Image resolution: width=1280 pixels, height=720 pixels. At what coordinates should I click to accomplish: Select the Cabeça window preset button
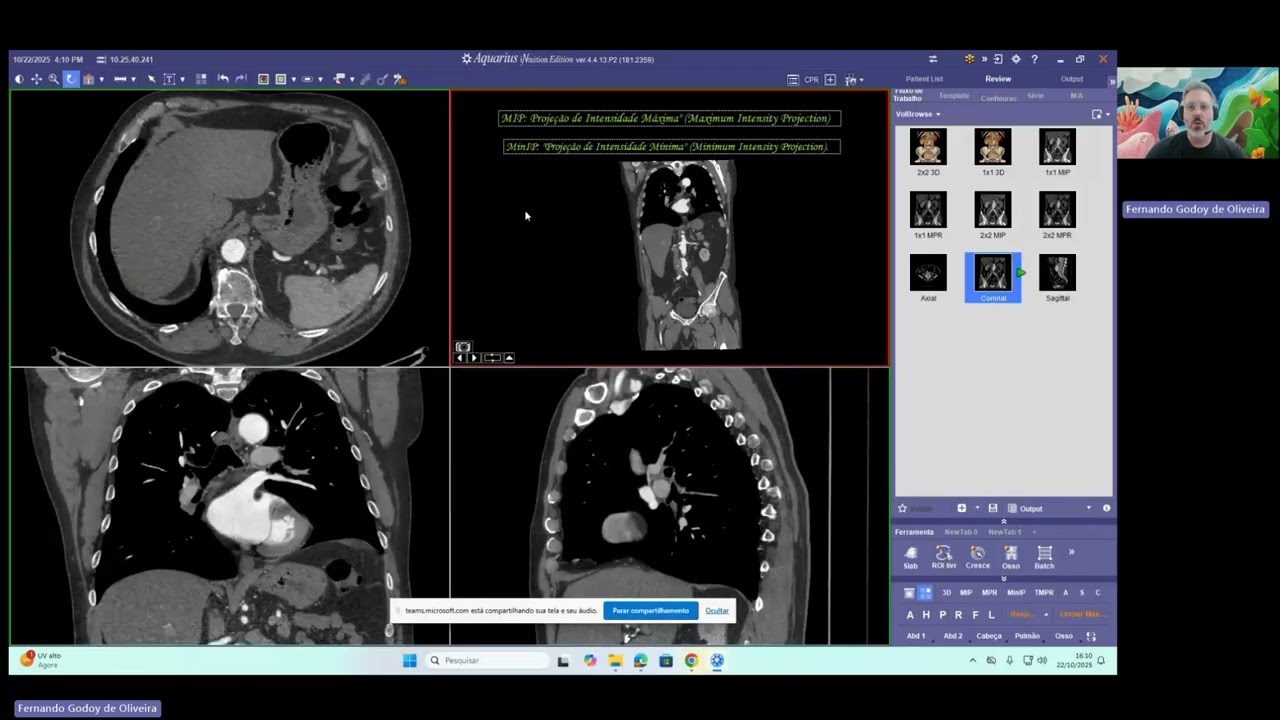tap(989, 636)
